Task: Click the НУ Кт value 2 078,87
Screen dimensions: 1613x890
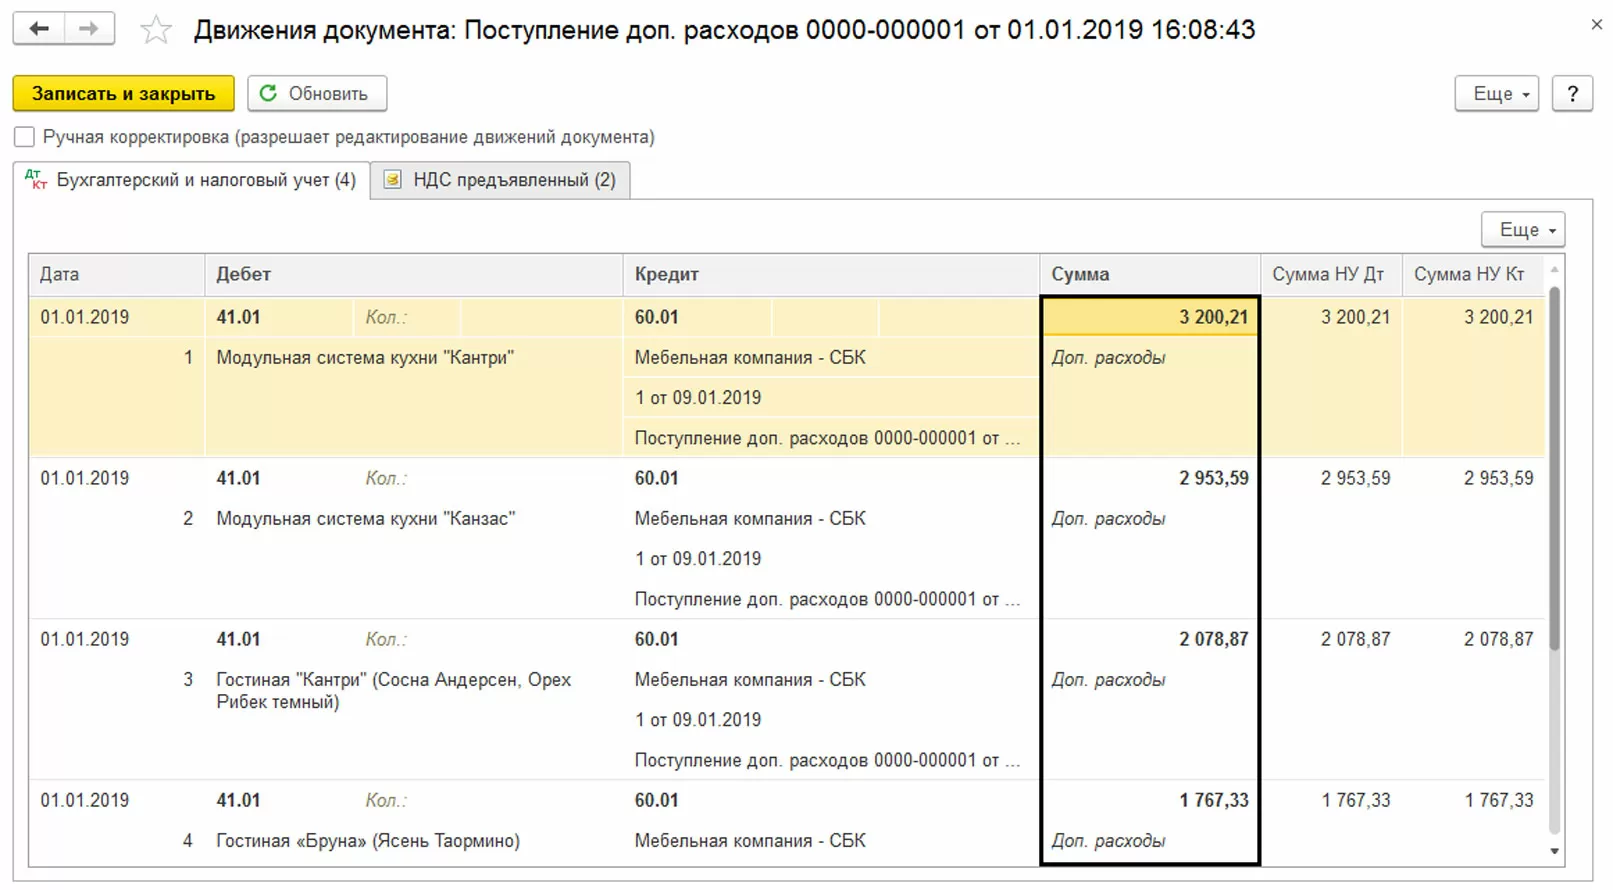Action: pyautogui.click(x=1498, y=639)
